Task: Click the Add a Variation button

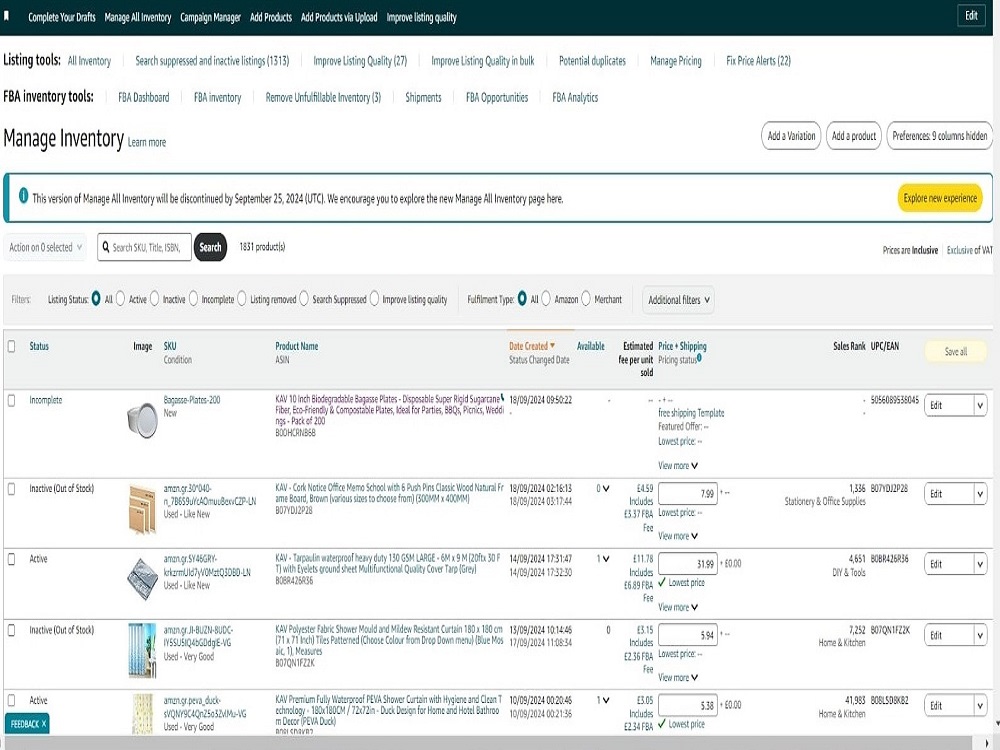Action: pos(791,136)
